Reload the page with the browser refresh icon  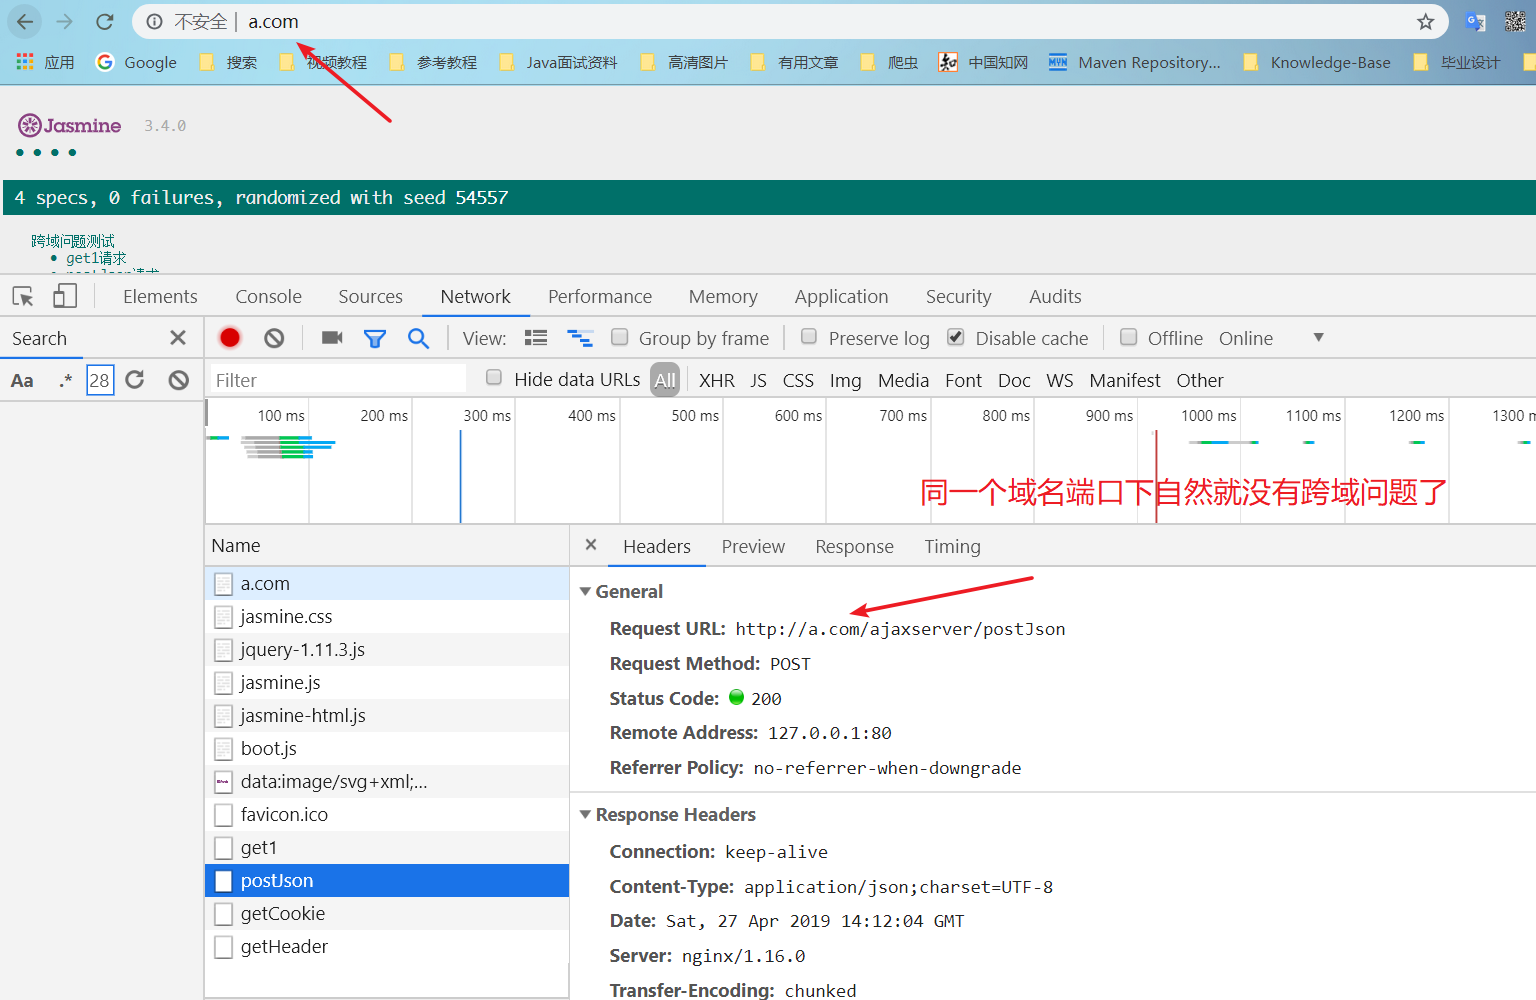[104, 21]
